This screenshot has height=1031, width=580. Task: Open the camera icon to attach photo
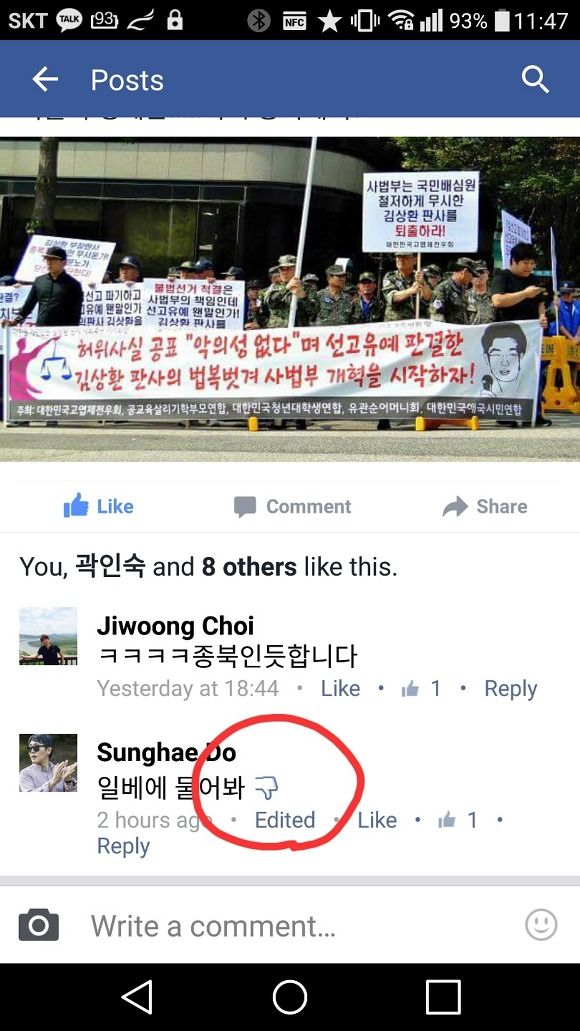pos(38,925)
